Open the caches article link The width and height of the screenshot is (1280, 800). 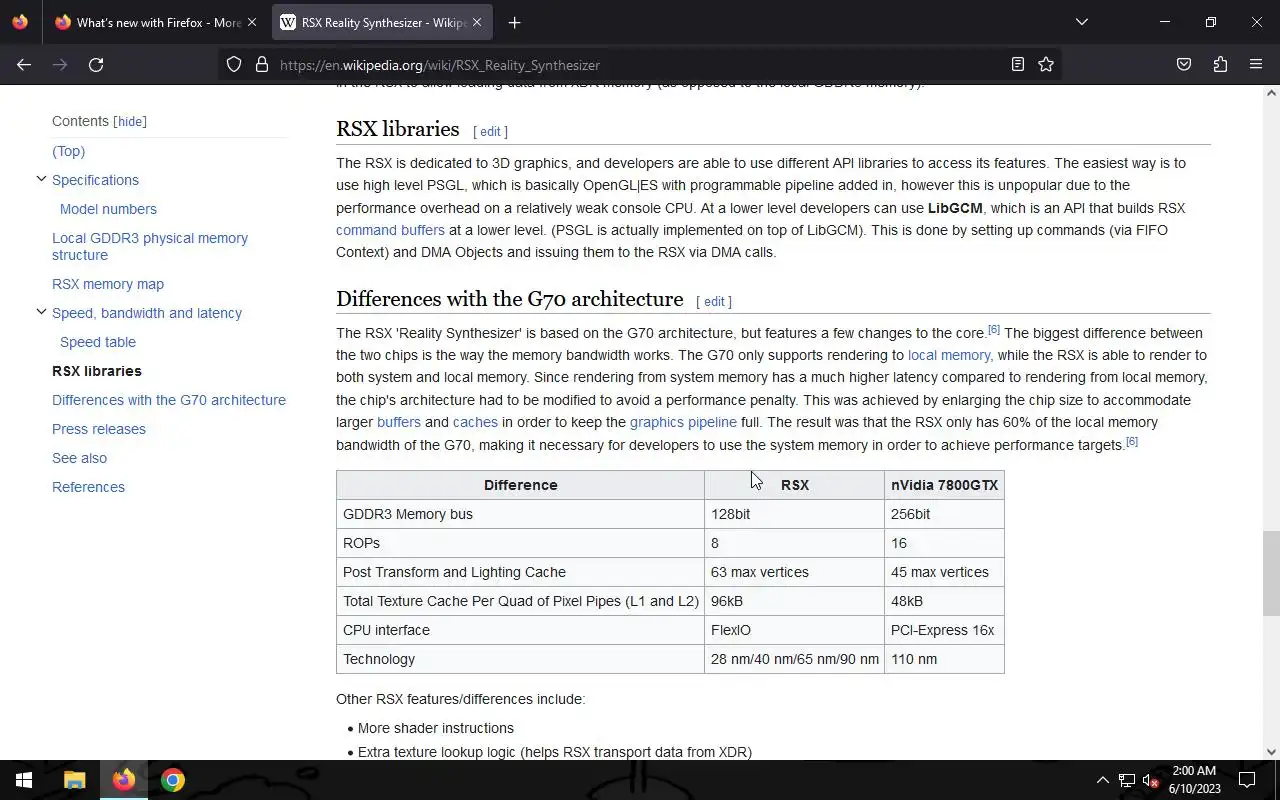[475, 422]
